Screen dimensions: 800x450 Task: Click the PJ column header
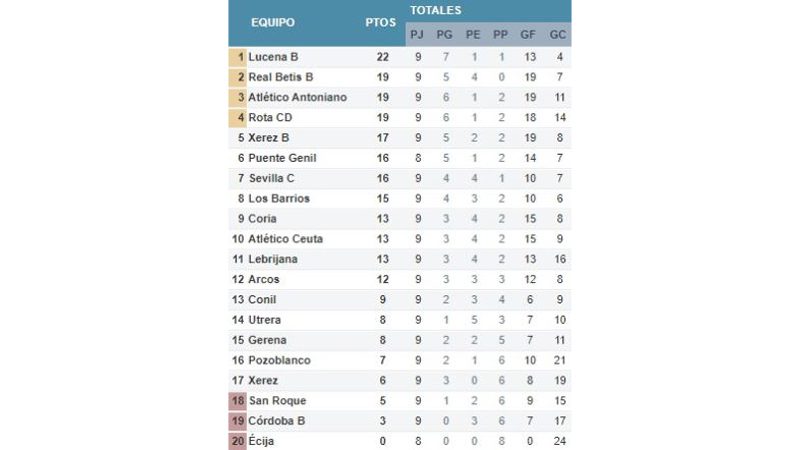(417, 35)
